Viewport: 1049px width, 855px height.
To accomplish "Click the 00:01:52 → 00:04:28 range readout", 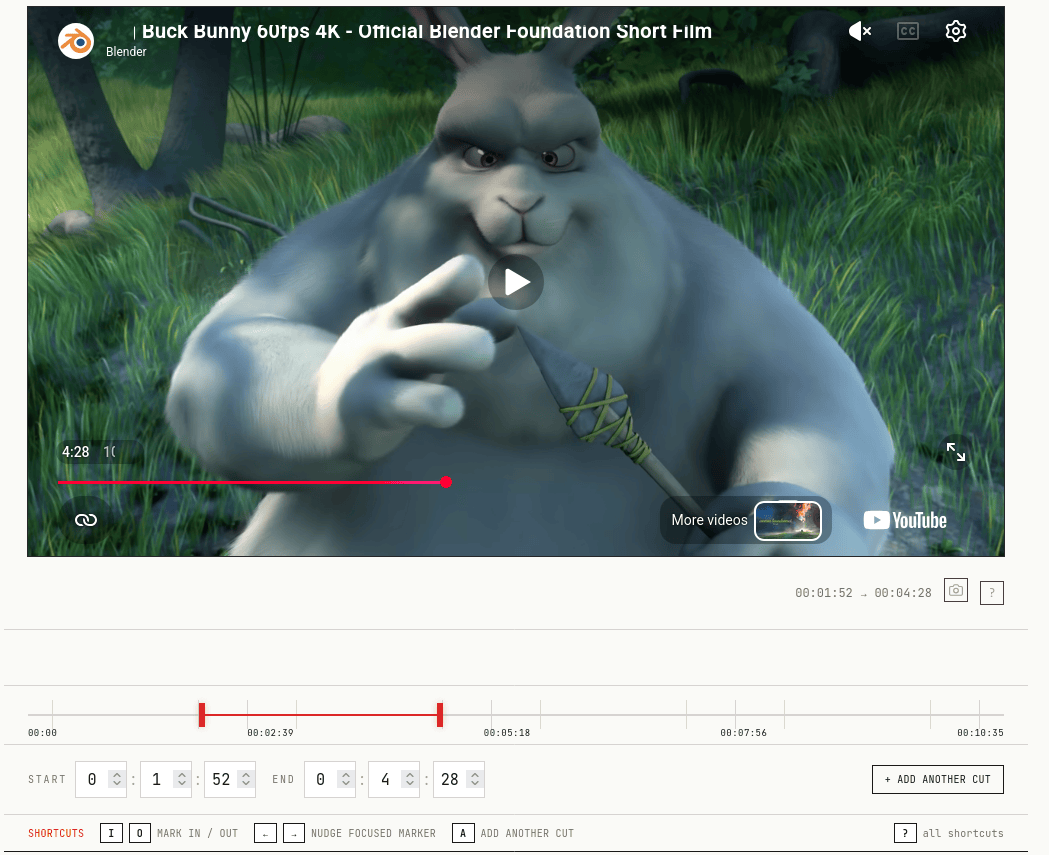I will (863, 593).
